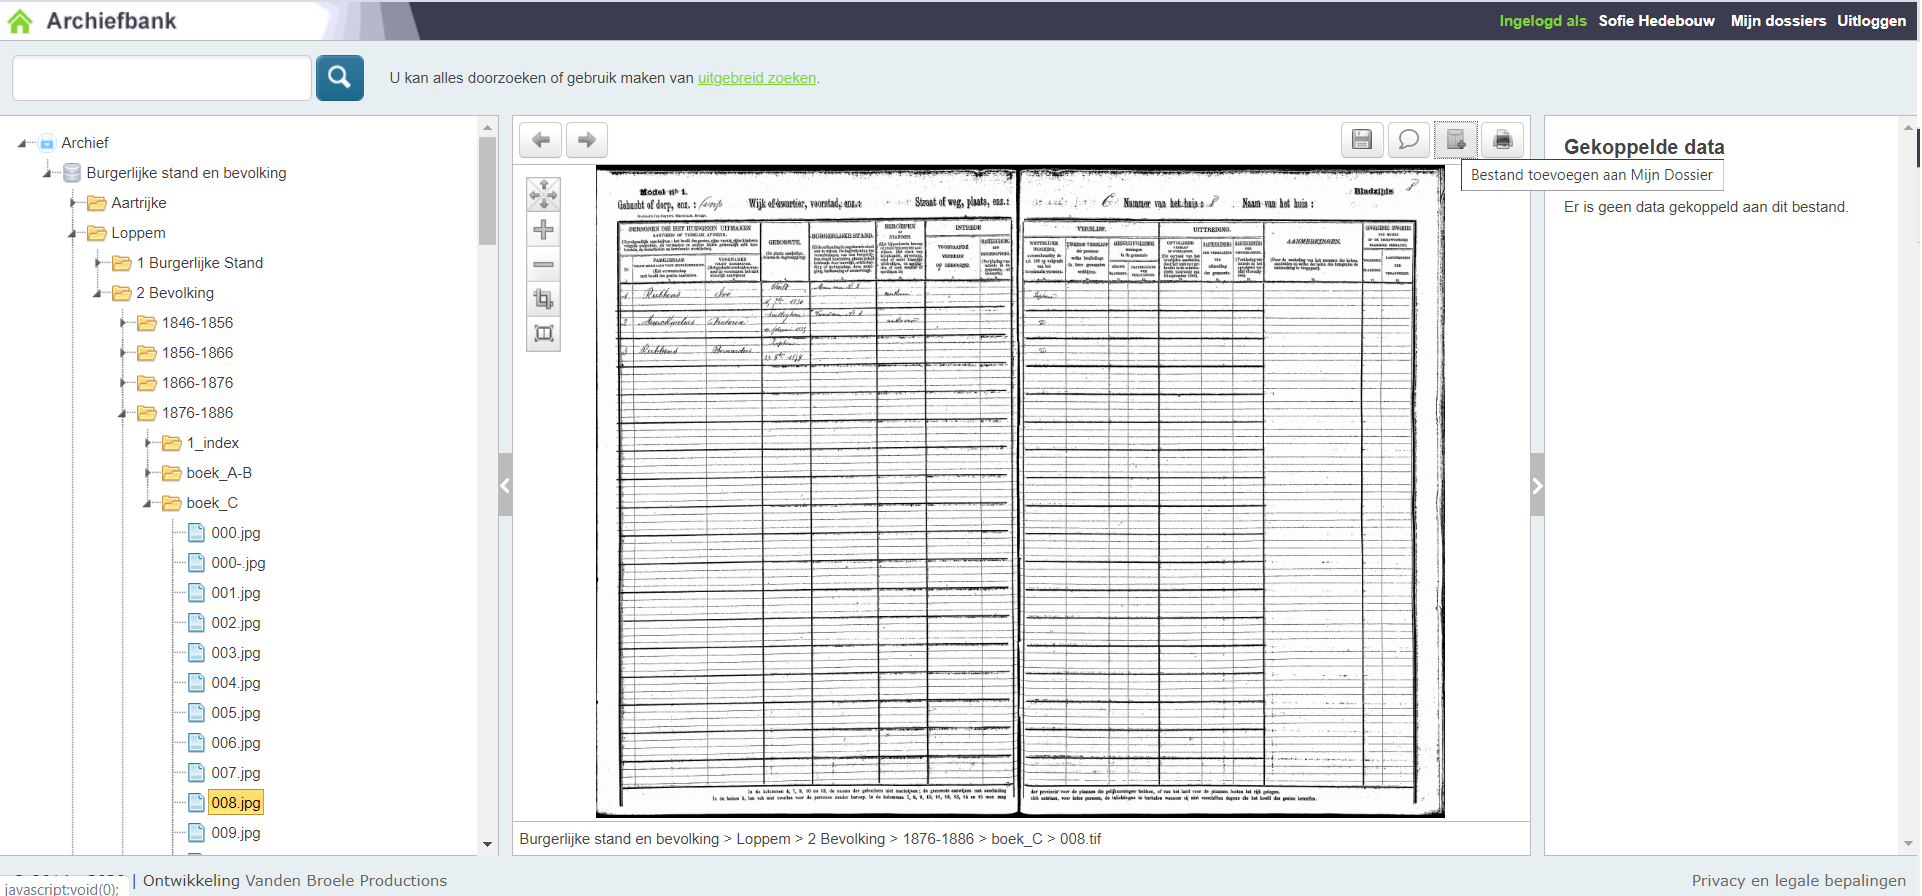
Task: Click the comment speech bubble icon
Action: point(1408,140)
